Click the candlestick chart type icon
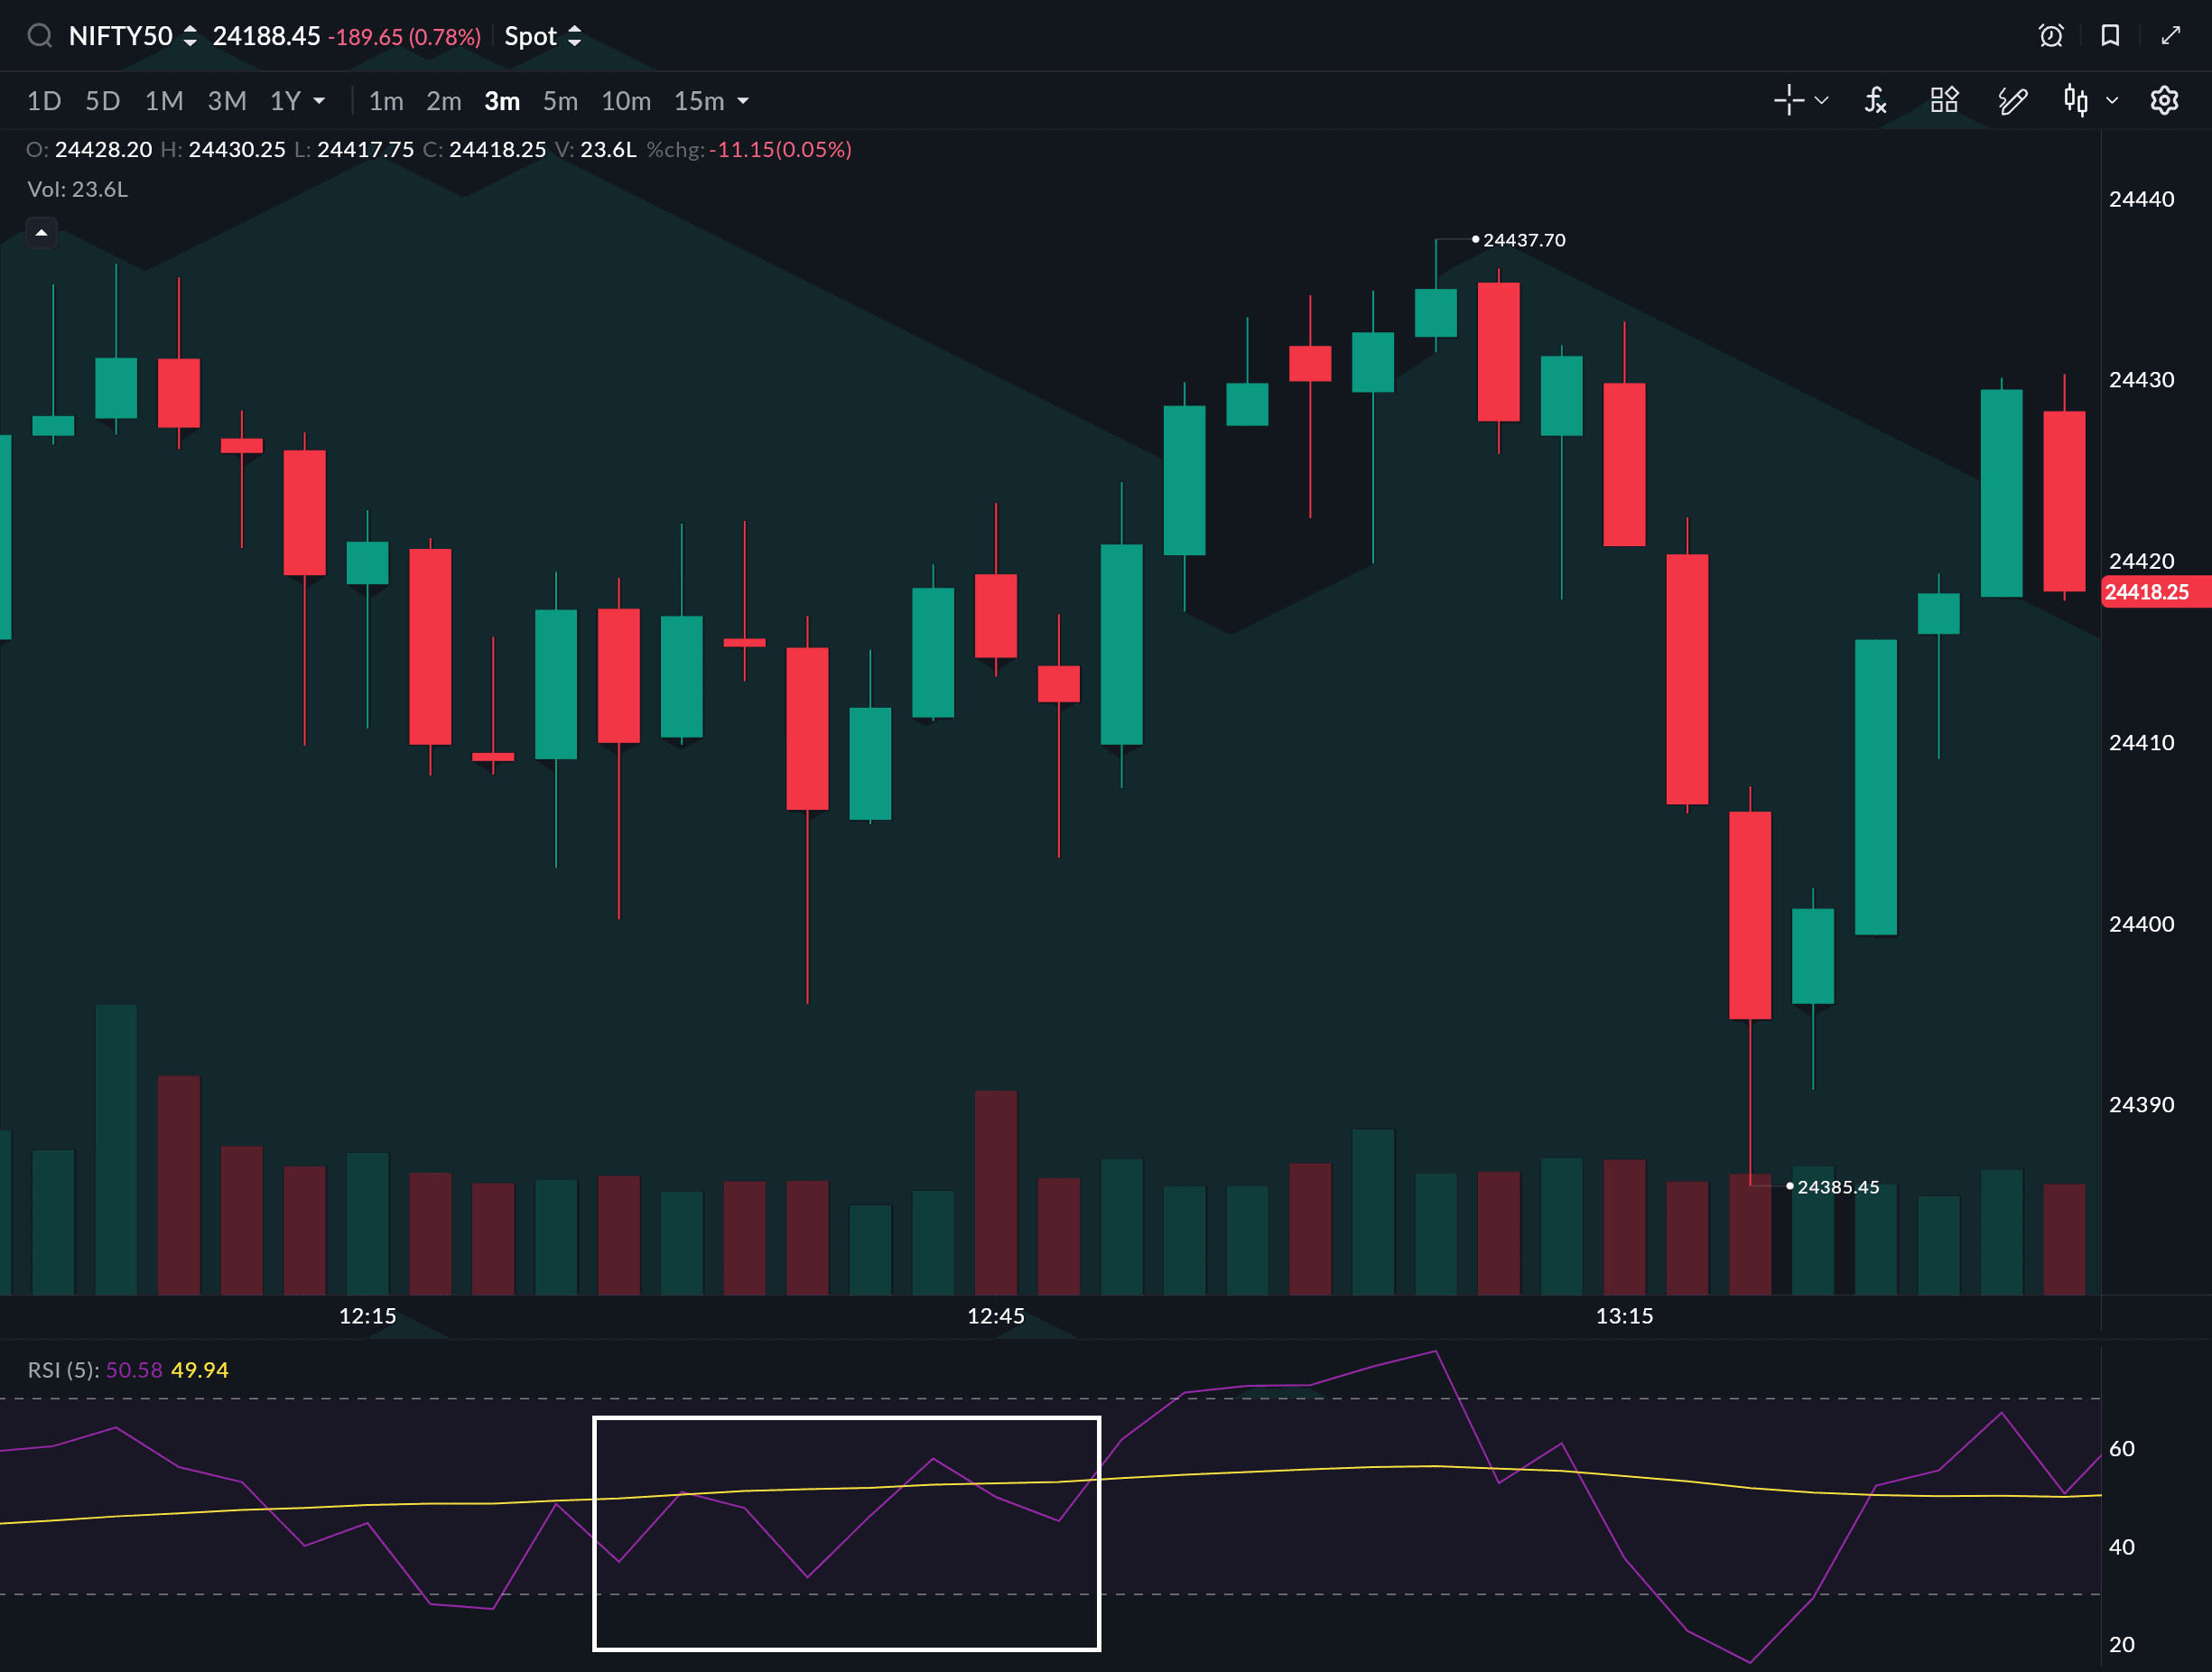This screenshot has width=2212, height=1672. [2076, 100]
